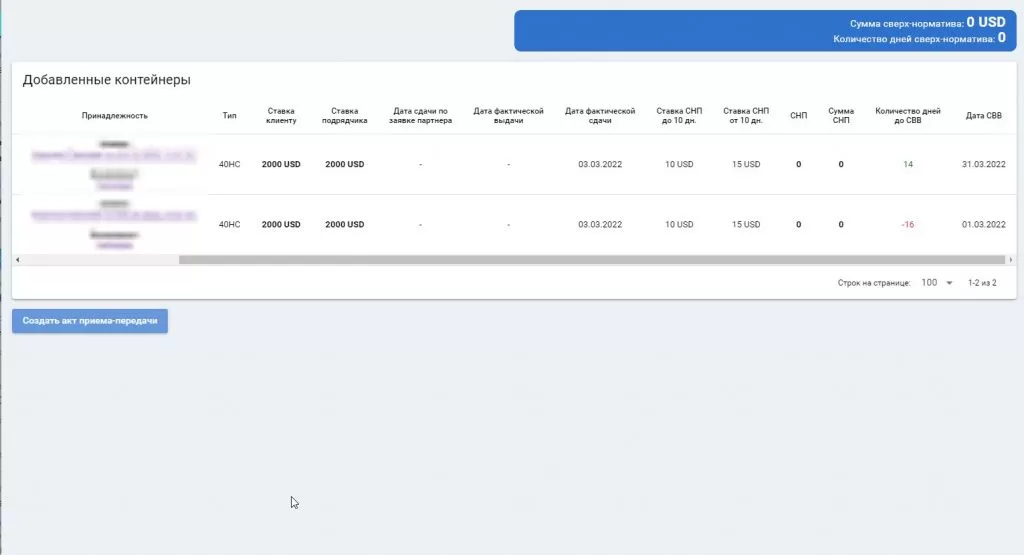Click the Принадлежность column header
Screen dimensions: 1024x555
click(x=115, y=115)
